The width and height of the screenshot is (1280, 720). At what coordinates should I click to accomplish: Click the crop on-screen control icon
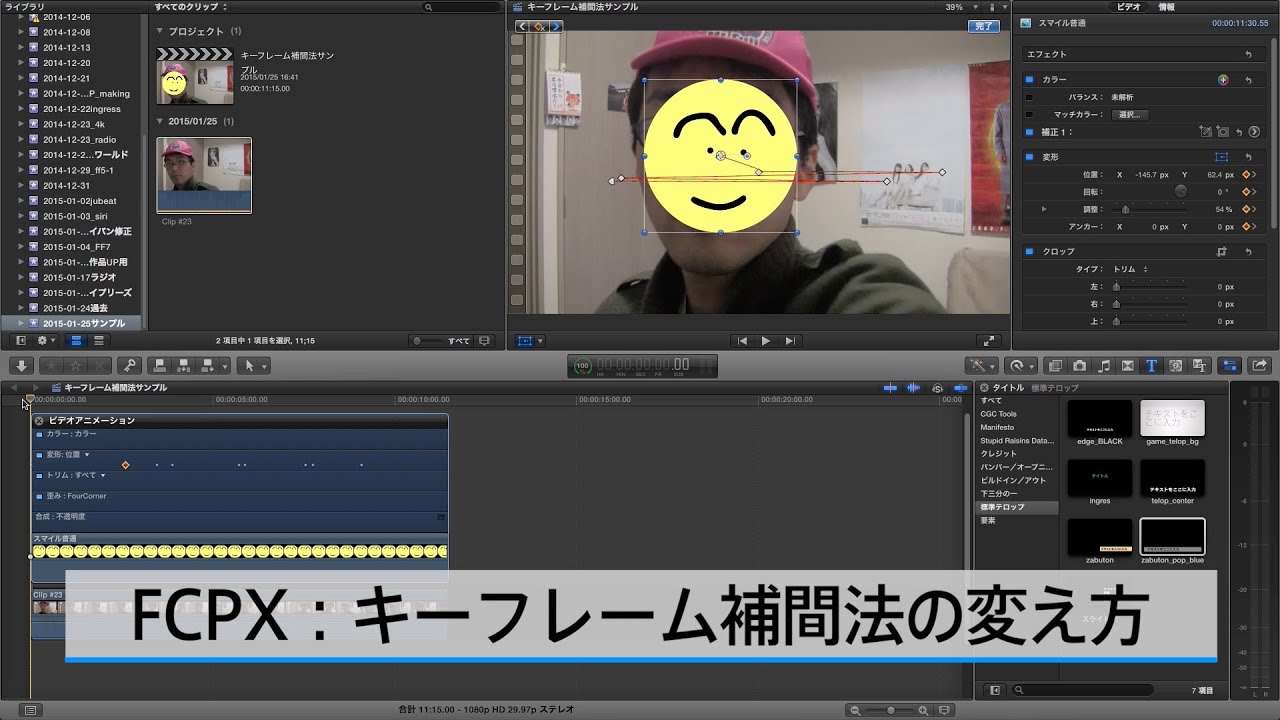click(1221, 252)
